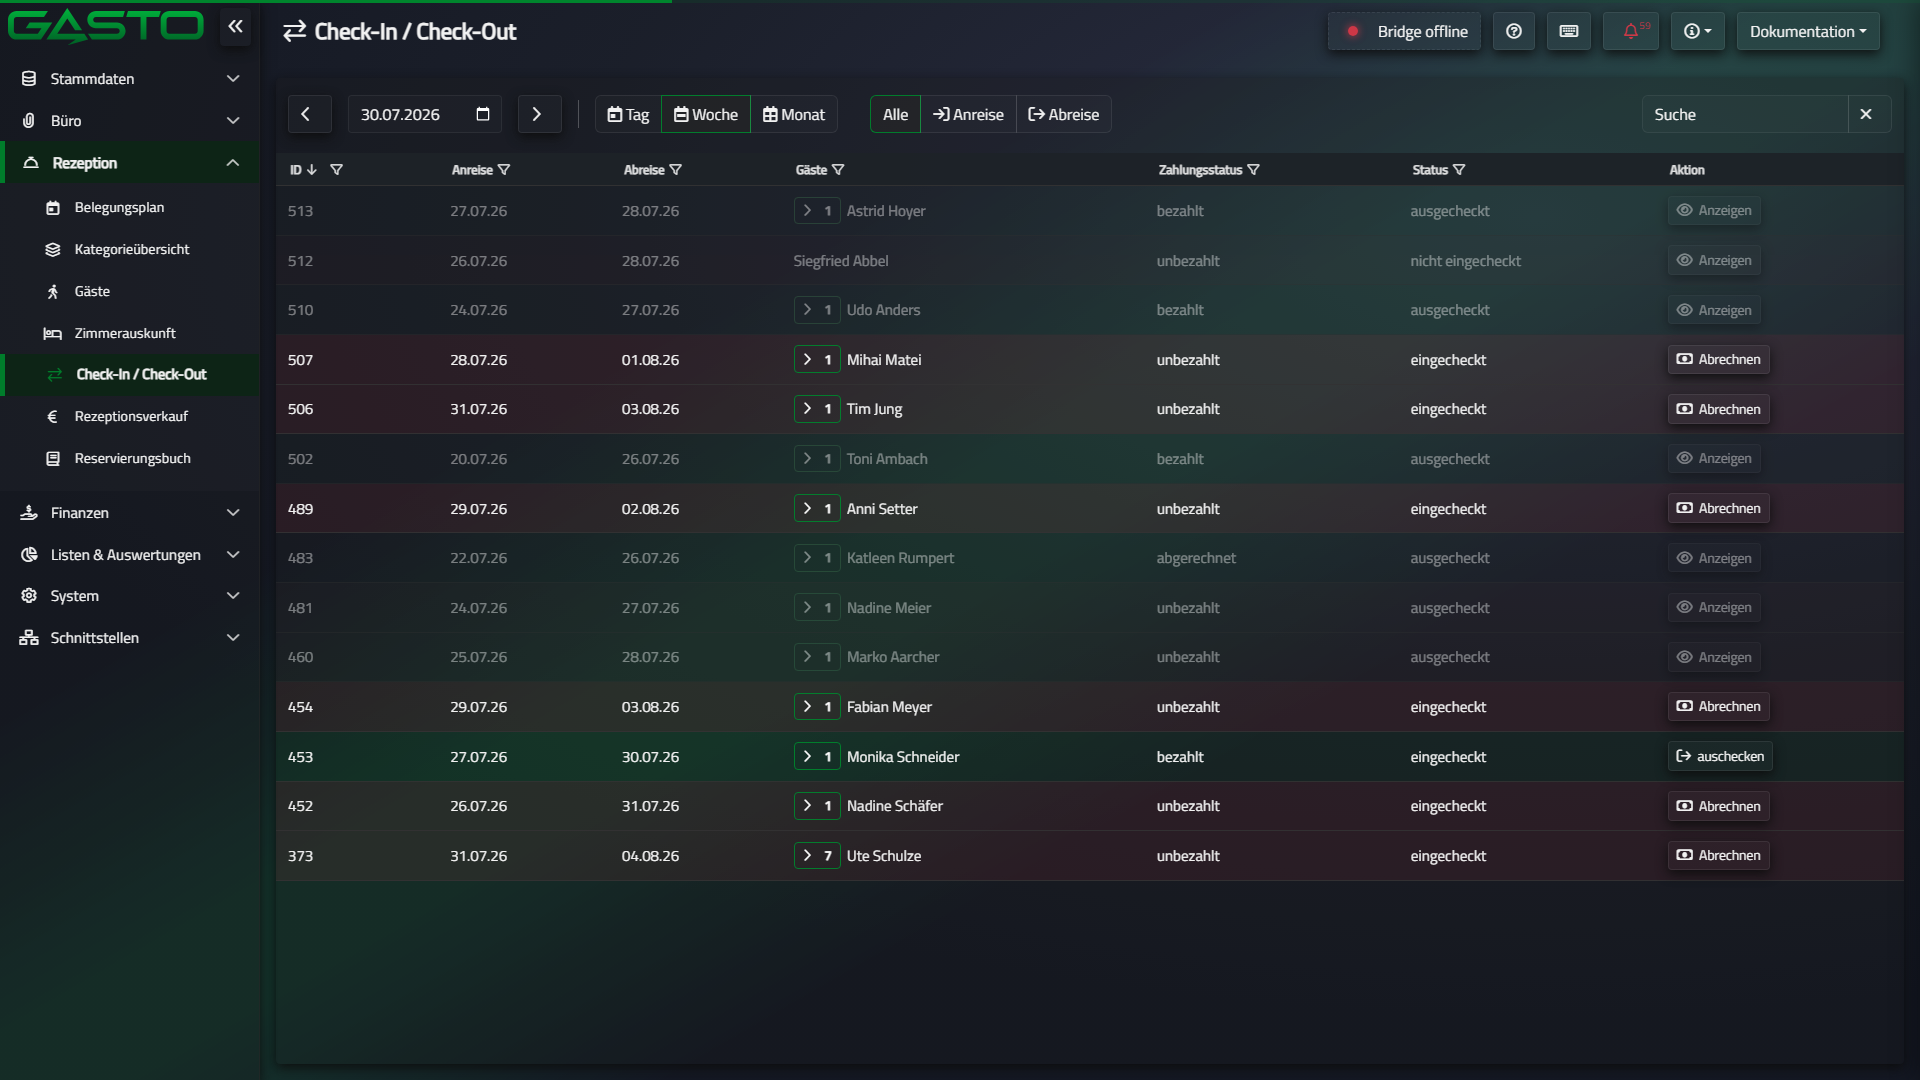This screenshot has height=1080, width=1920.
Task: Click Bridge offline status indicator
Action: coord(1405,31)
